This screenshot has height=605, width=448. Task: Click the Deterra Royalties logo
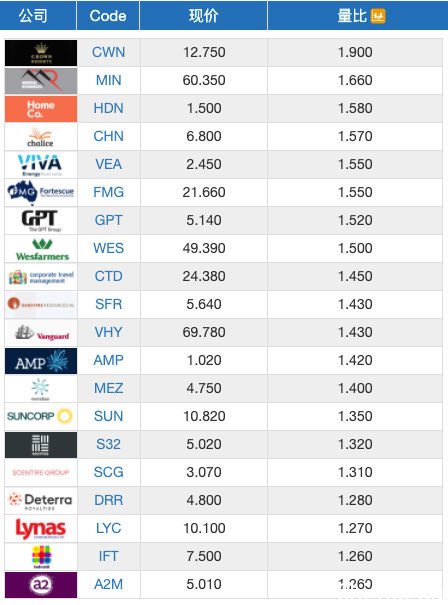click(41, 501)
